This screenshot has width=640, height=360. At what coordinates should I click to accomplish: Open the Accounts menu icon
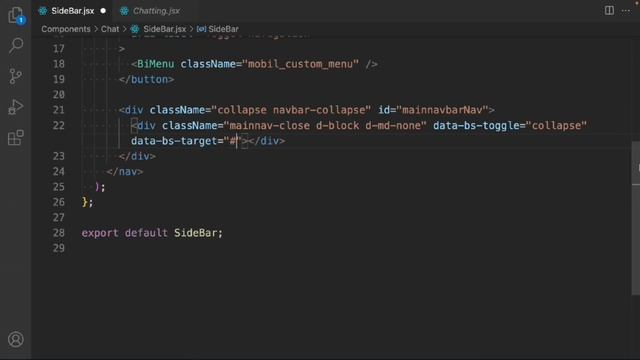[16, 339]
